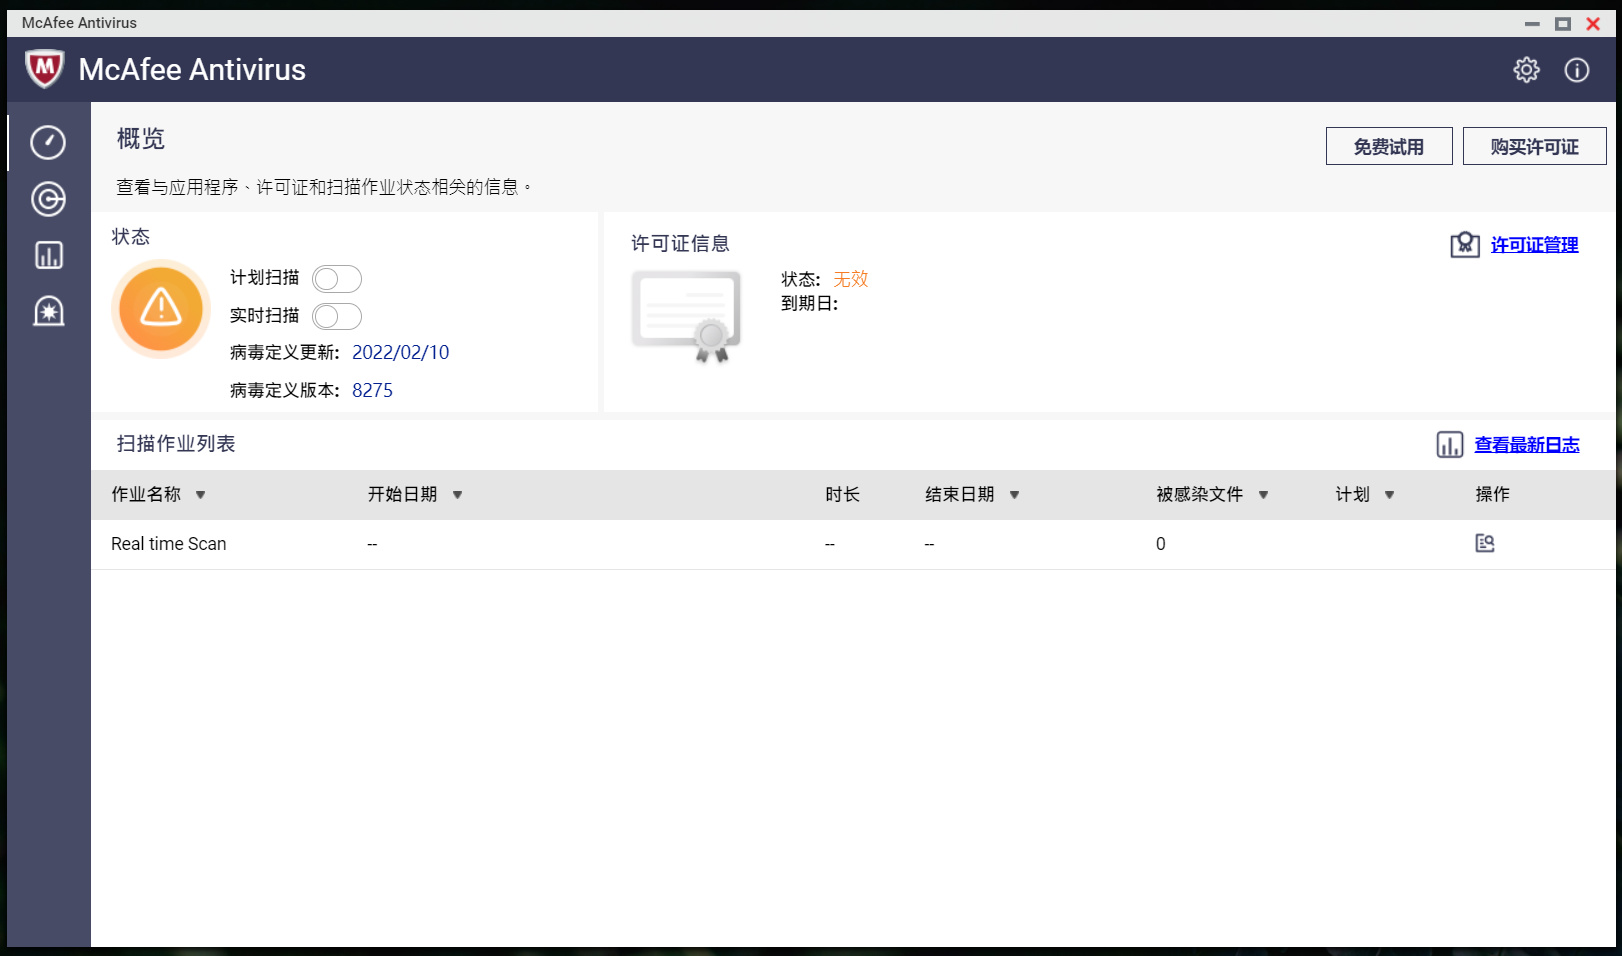Click the 操作 column header

tap(1493, 495)
